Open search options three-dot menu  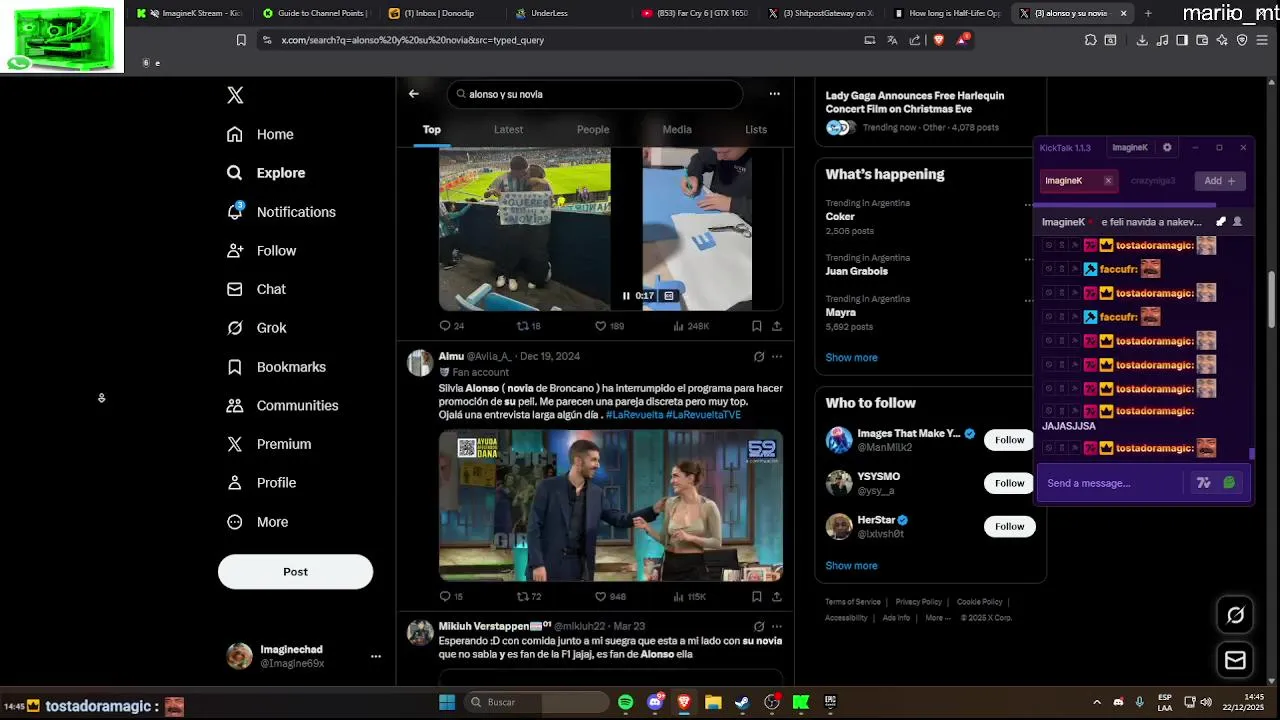coord(774,94)
